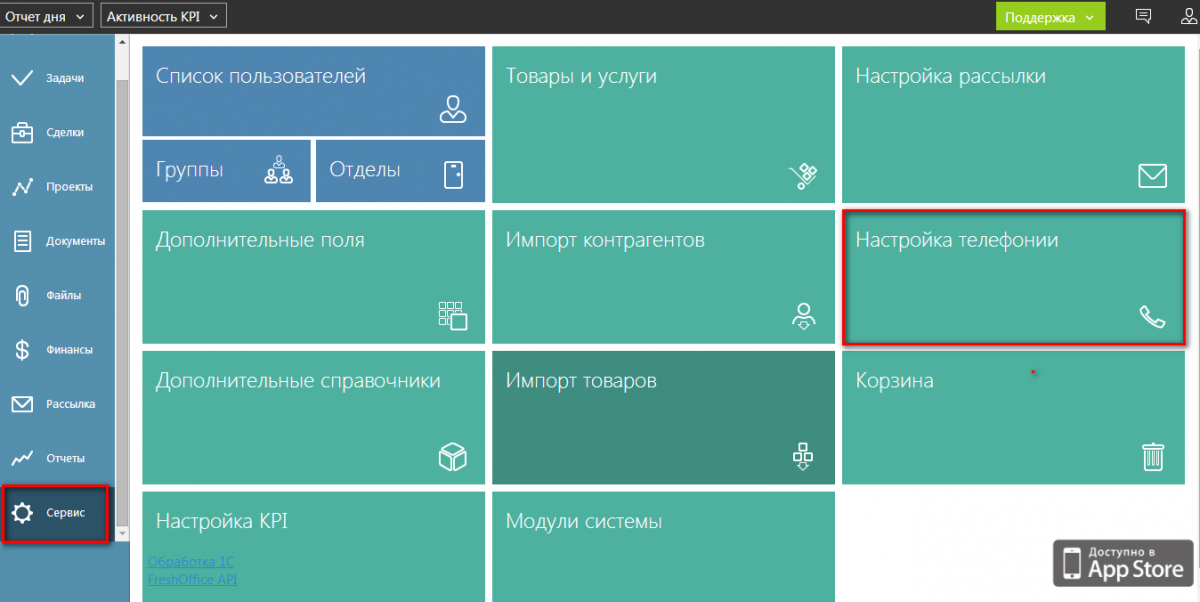Open Документы from the sidebar menu
The width and height of the screenshot is (1200, 602).
[x=74, y=241]
